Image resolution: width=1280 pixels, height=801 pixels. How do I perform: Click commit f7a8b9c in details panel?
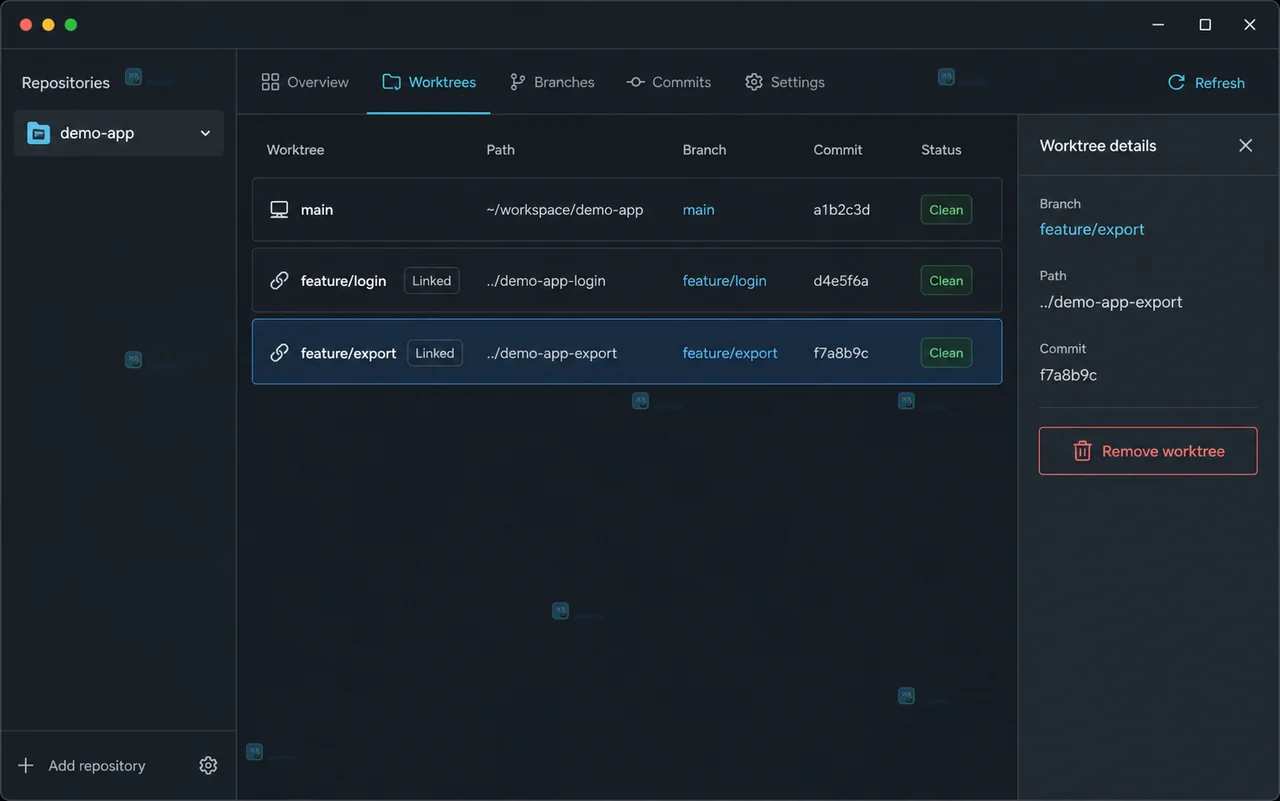click(1068, 376)
